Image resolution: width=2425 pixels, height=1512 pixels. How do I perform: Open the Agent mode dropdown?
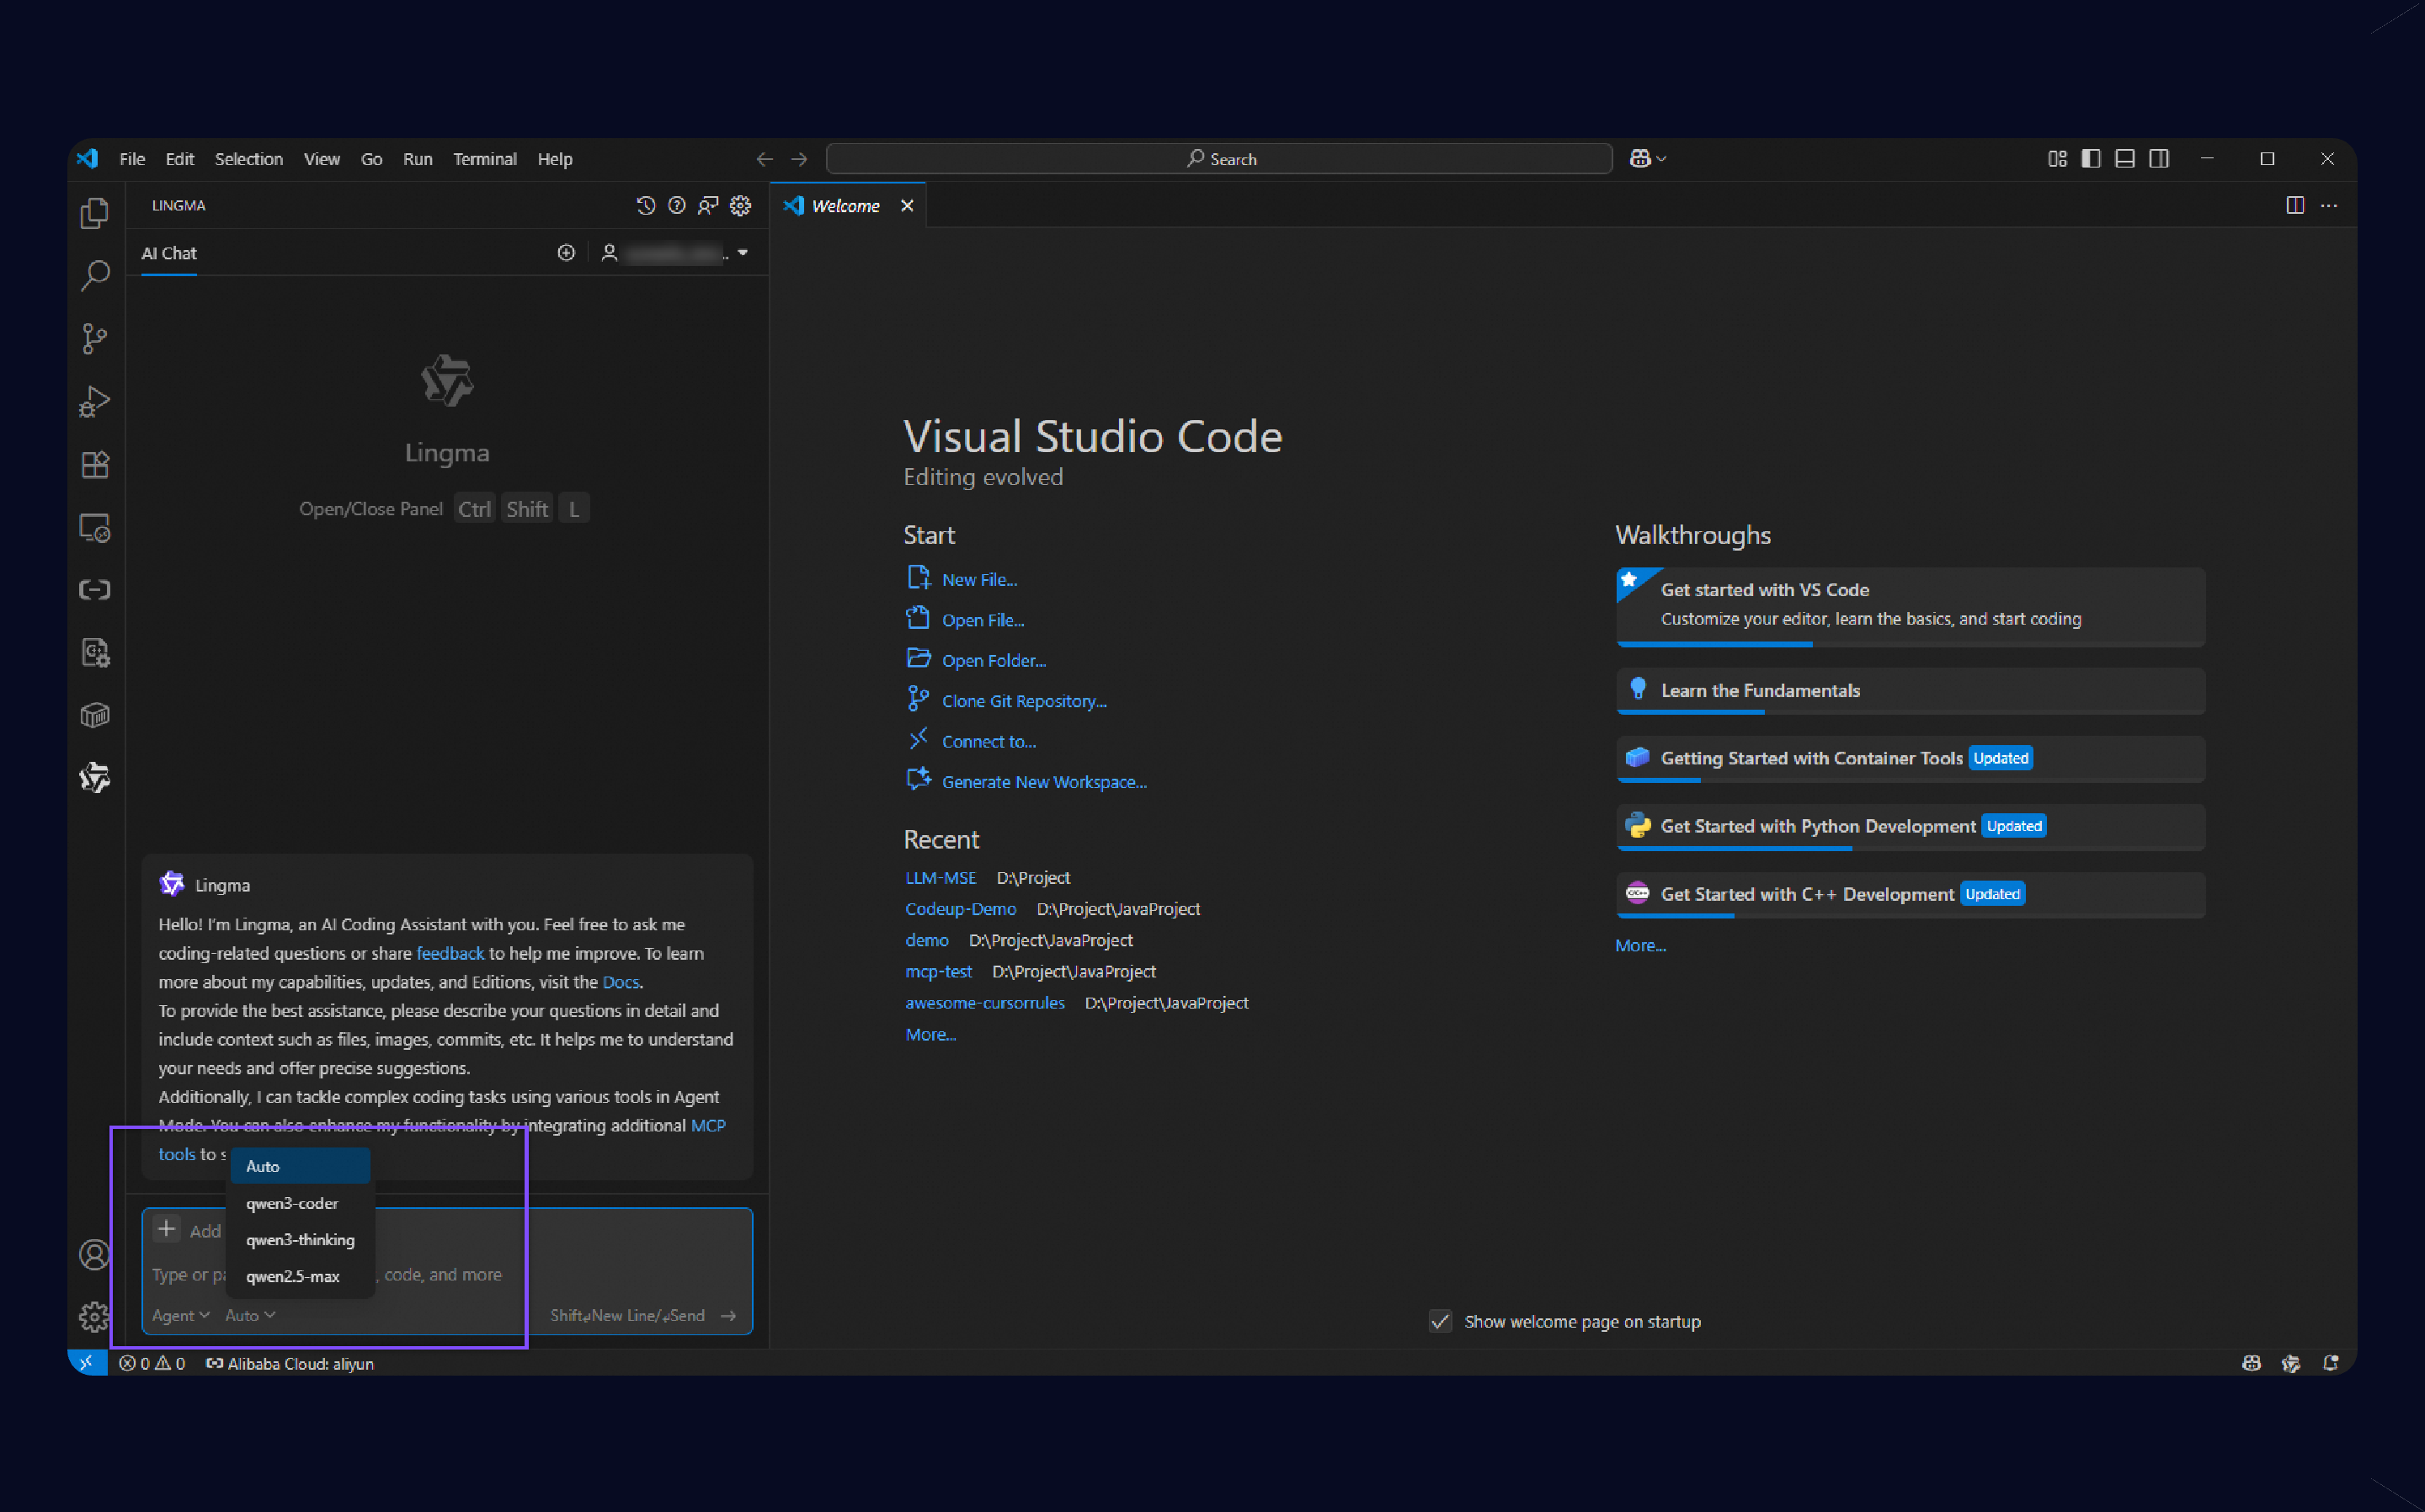coord(181,1315)
